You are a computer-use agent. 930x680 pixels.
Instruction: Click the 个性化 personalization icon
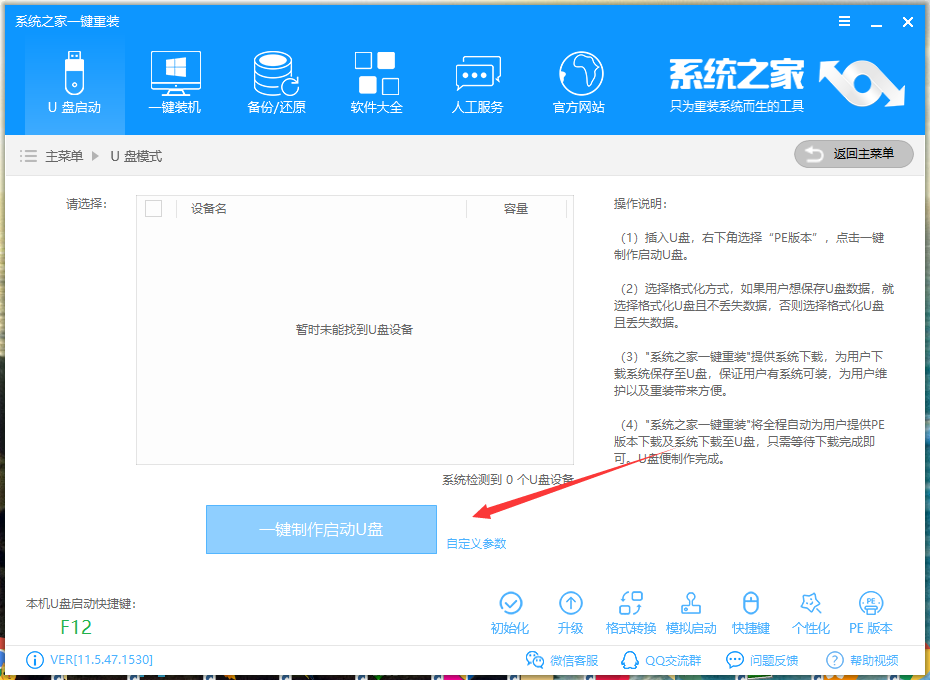pyautogui.click(x=811, y=604)
